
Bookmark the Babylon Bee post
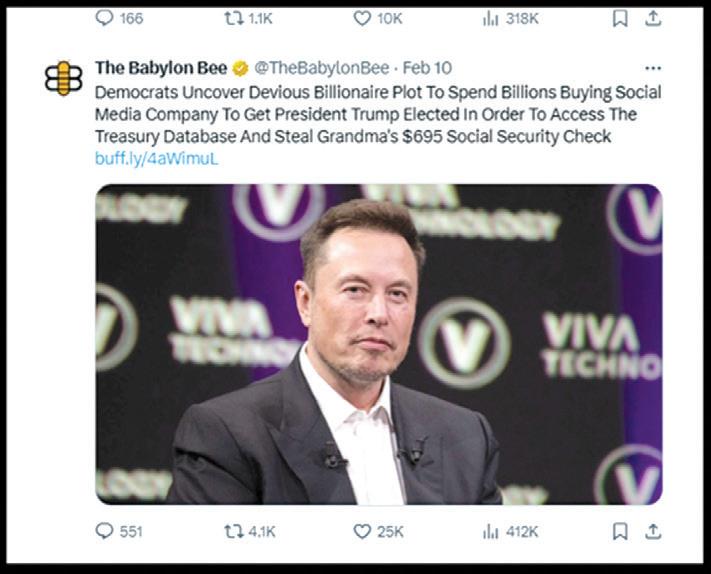620,531
